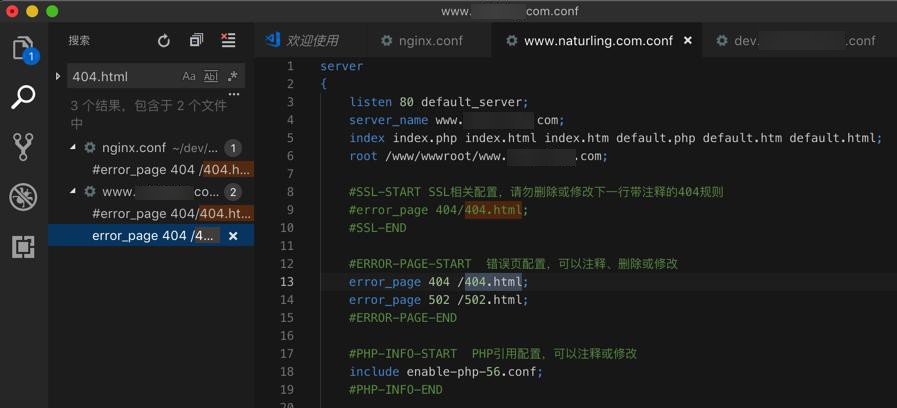Screen dimensions: 897x408
Task: Refresh the search results
Action: 164,41
